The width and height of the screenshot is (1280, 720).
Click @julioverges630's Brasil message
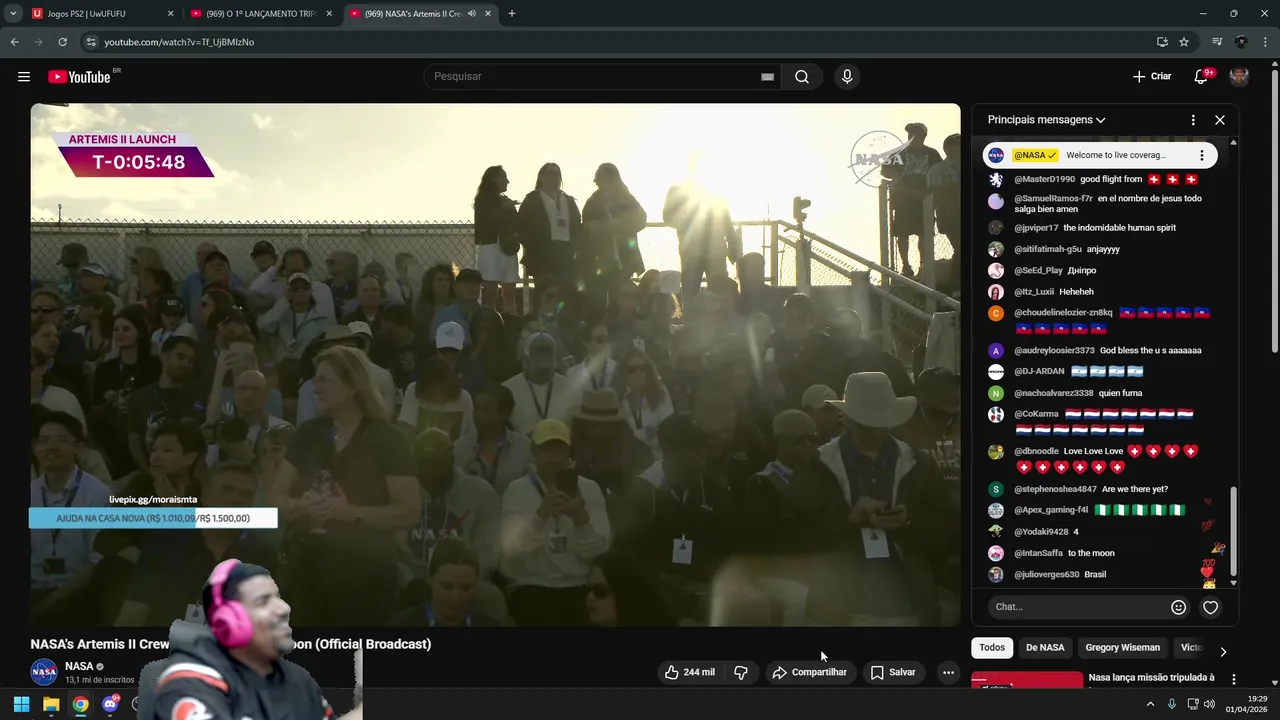click(1060, 575)
